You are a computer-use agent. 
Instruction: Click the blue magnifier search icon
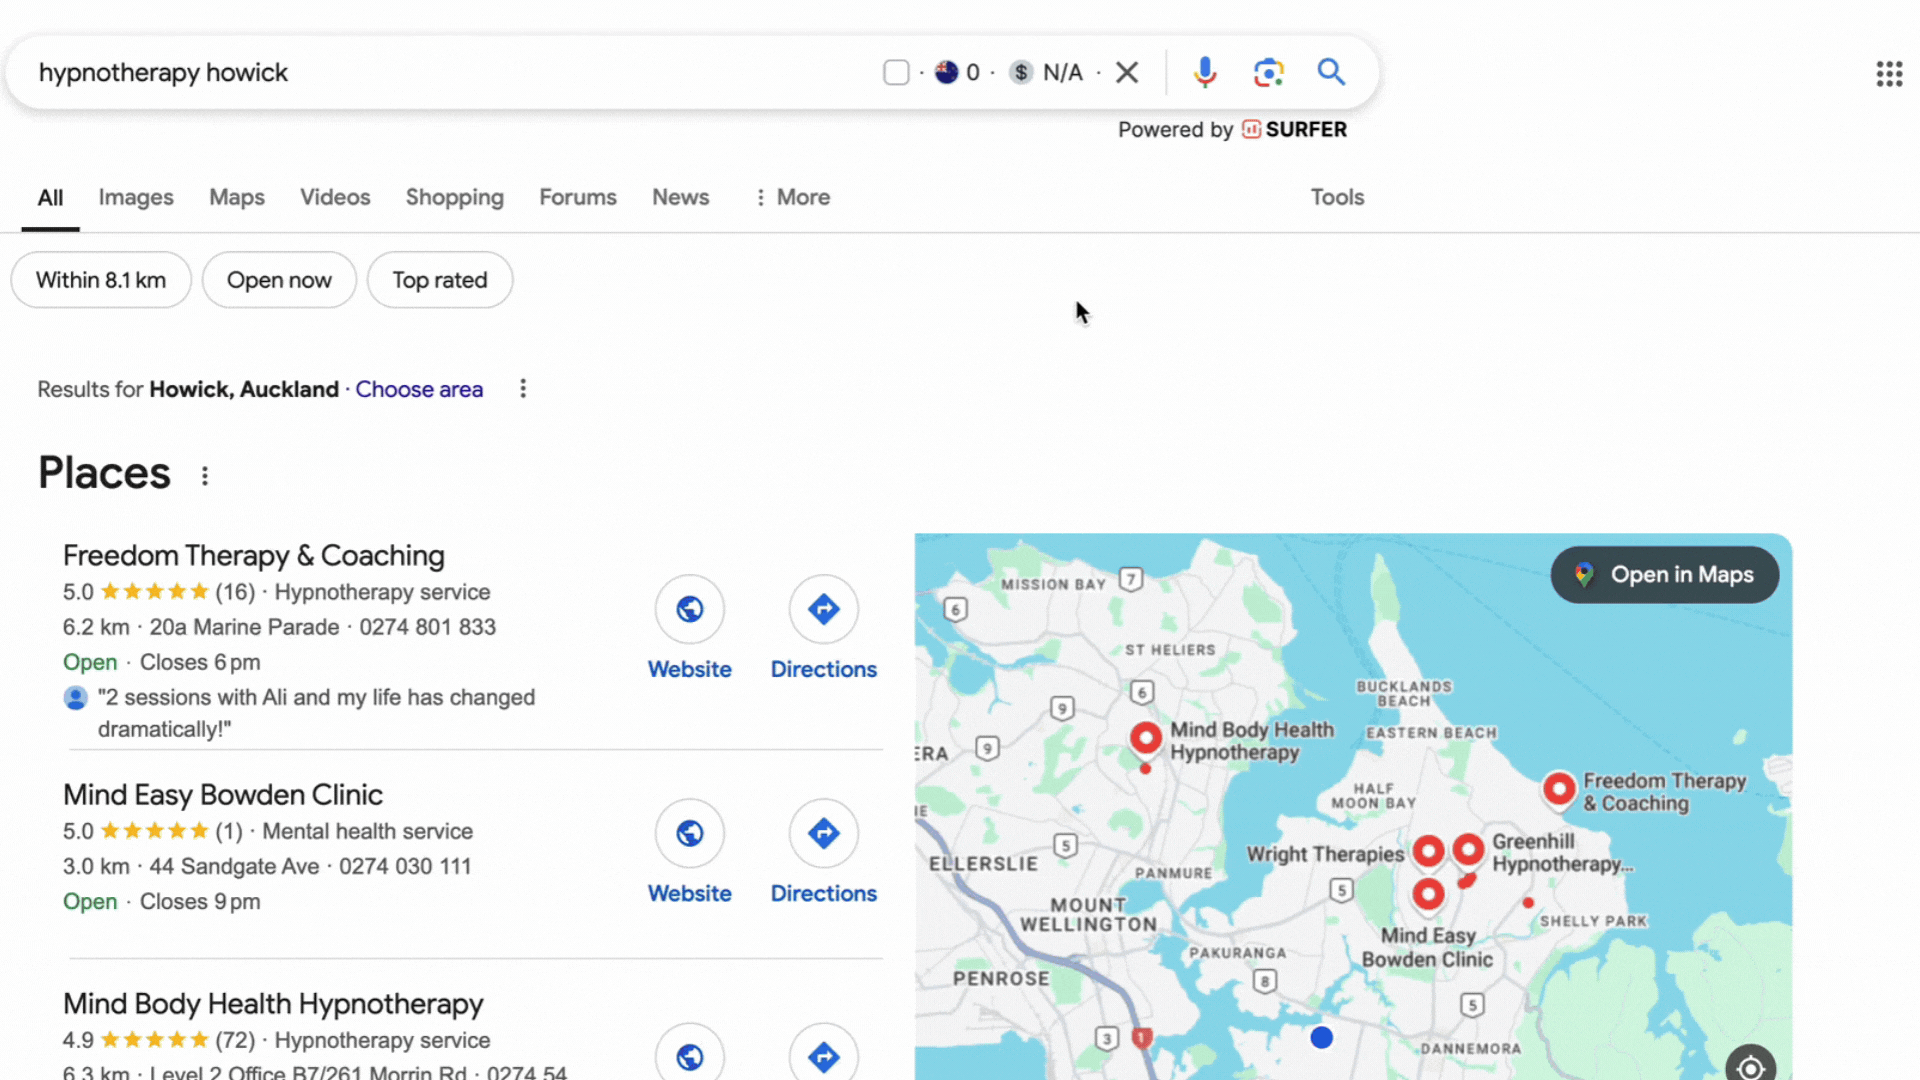[1331, 72]
